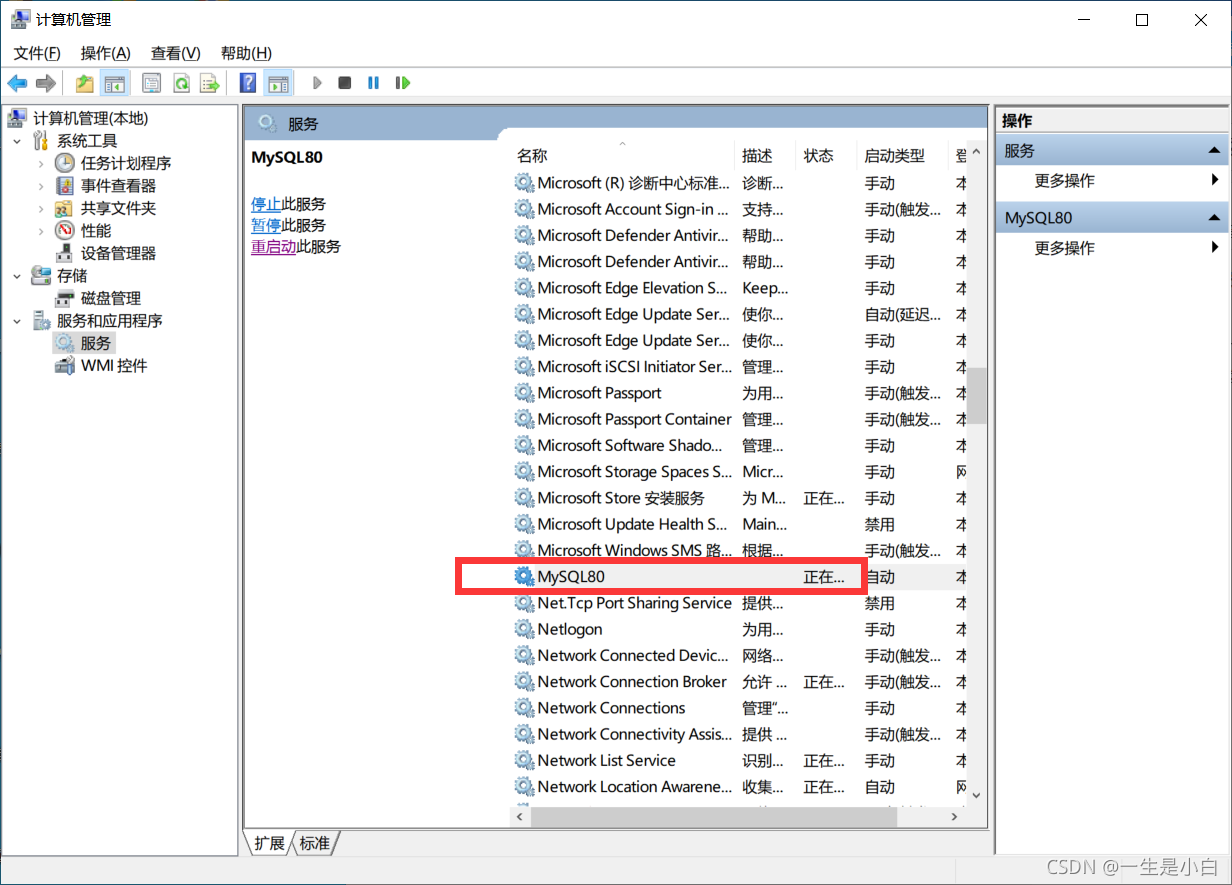Click the 停止 service link
The image size is (1232, 885).
coord(266,204)
